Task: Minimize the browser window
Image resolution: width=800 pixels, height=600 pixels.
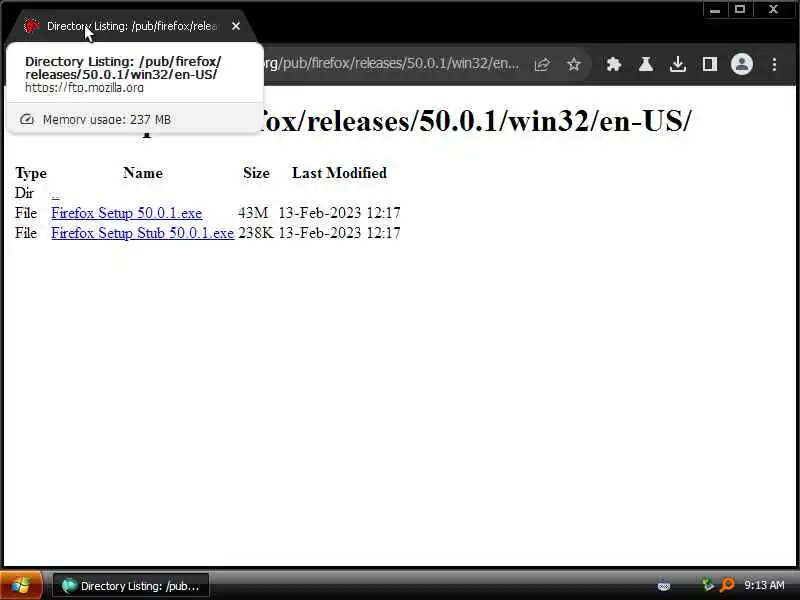Action: [715, 10]
